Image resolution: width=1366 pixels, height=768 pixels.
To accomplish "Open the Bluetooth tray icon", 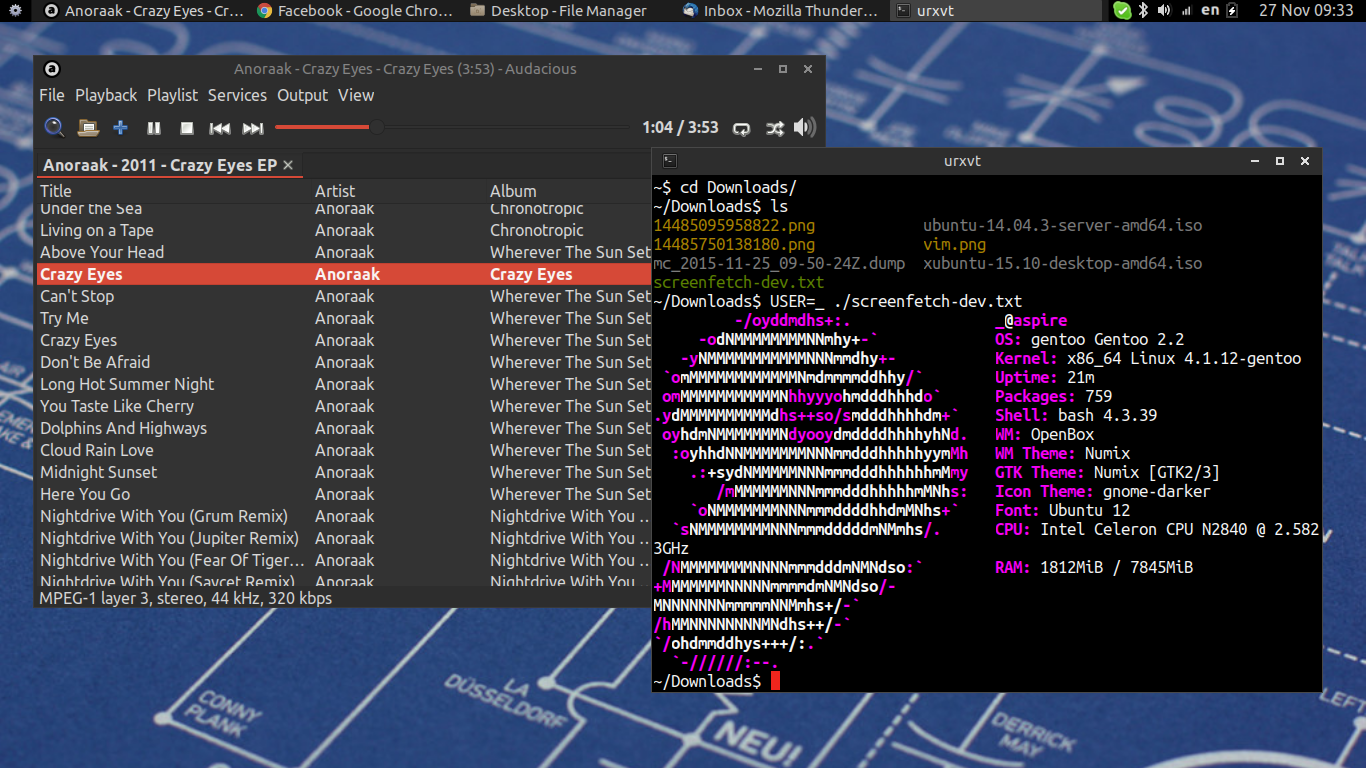I will tap(1144, 11).
